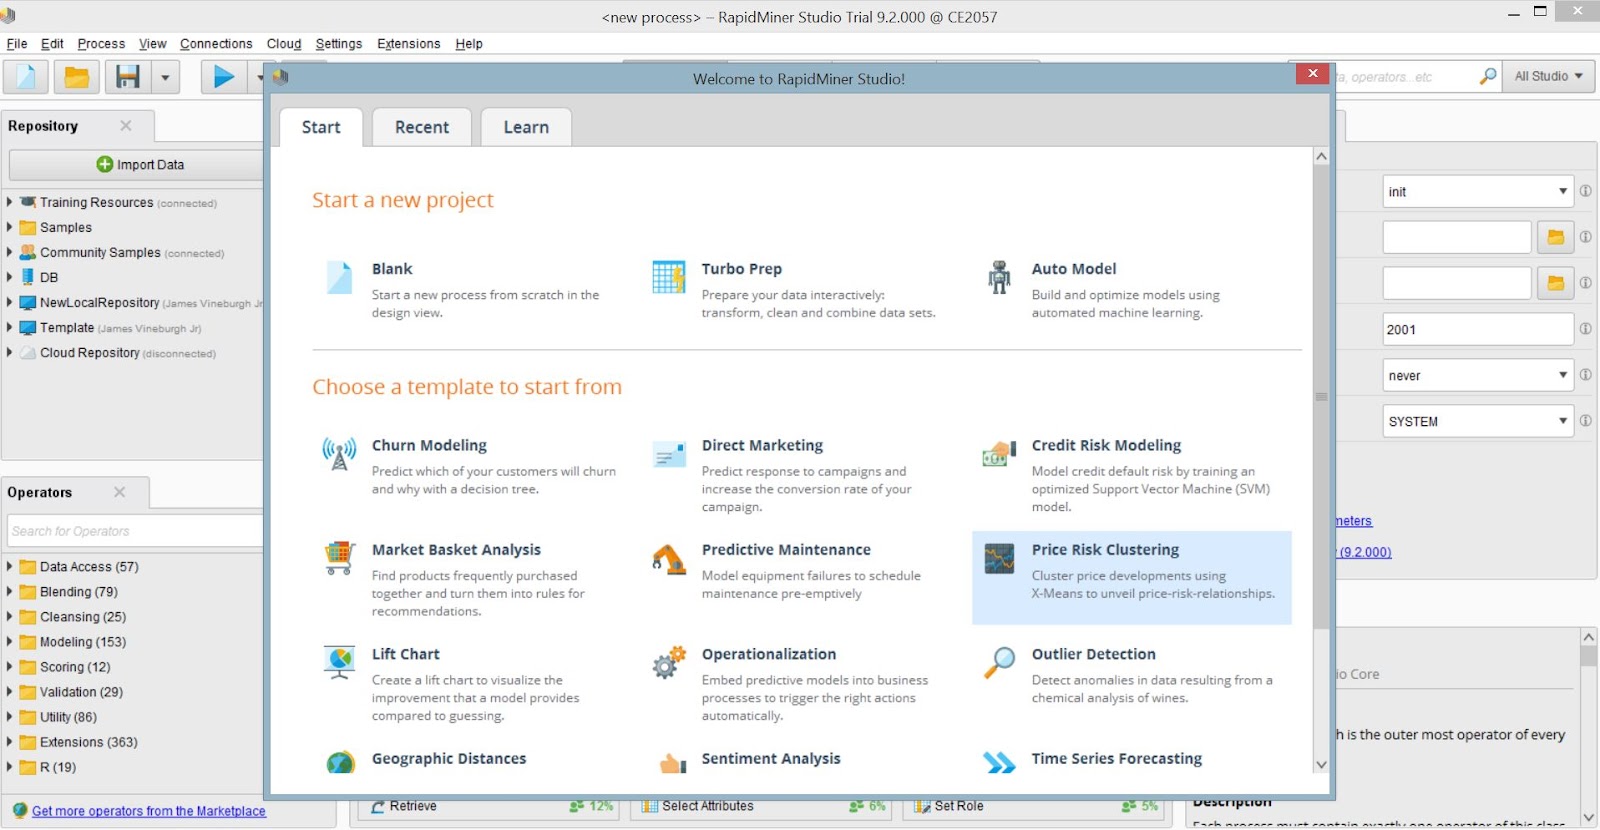Image resolution: width=1600 pixels, height=830 pixels.
Task: Pick the Time Series Forecasting arrows icon
Action: coord(999,763)
